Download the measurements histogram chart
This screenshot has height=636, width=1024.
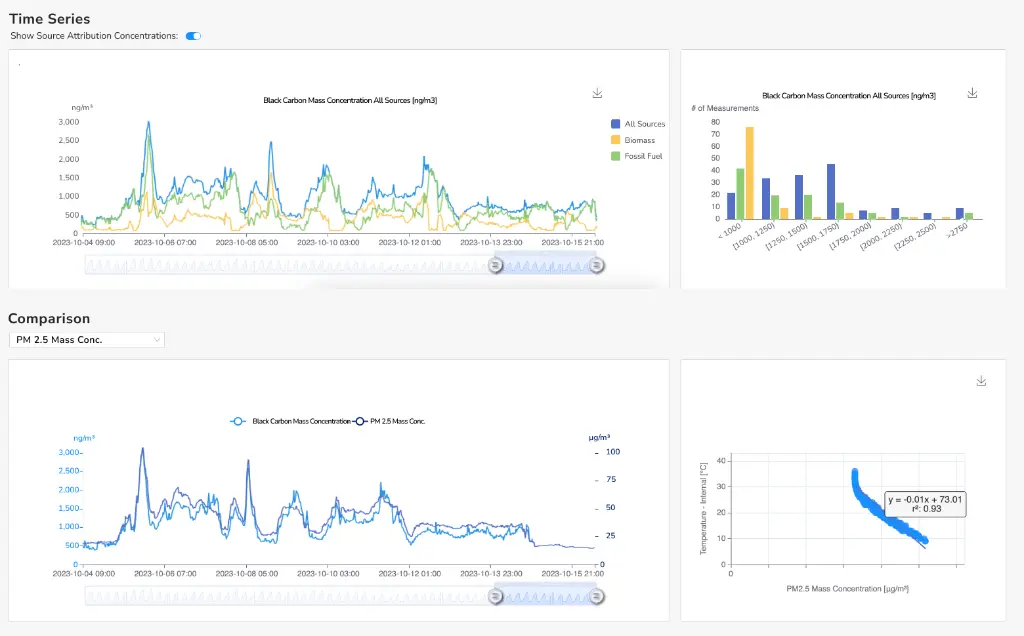click(971, 93)
